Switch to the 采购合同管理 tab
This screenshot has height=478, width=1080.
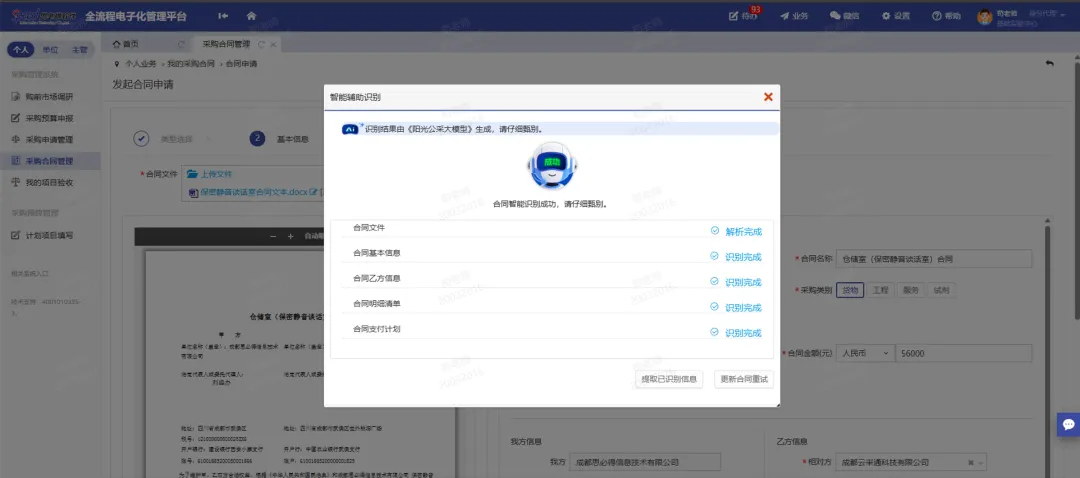tap(226, 44)
